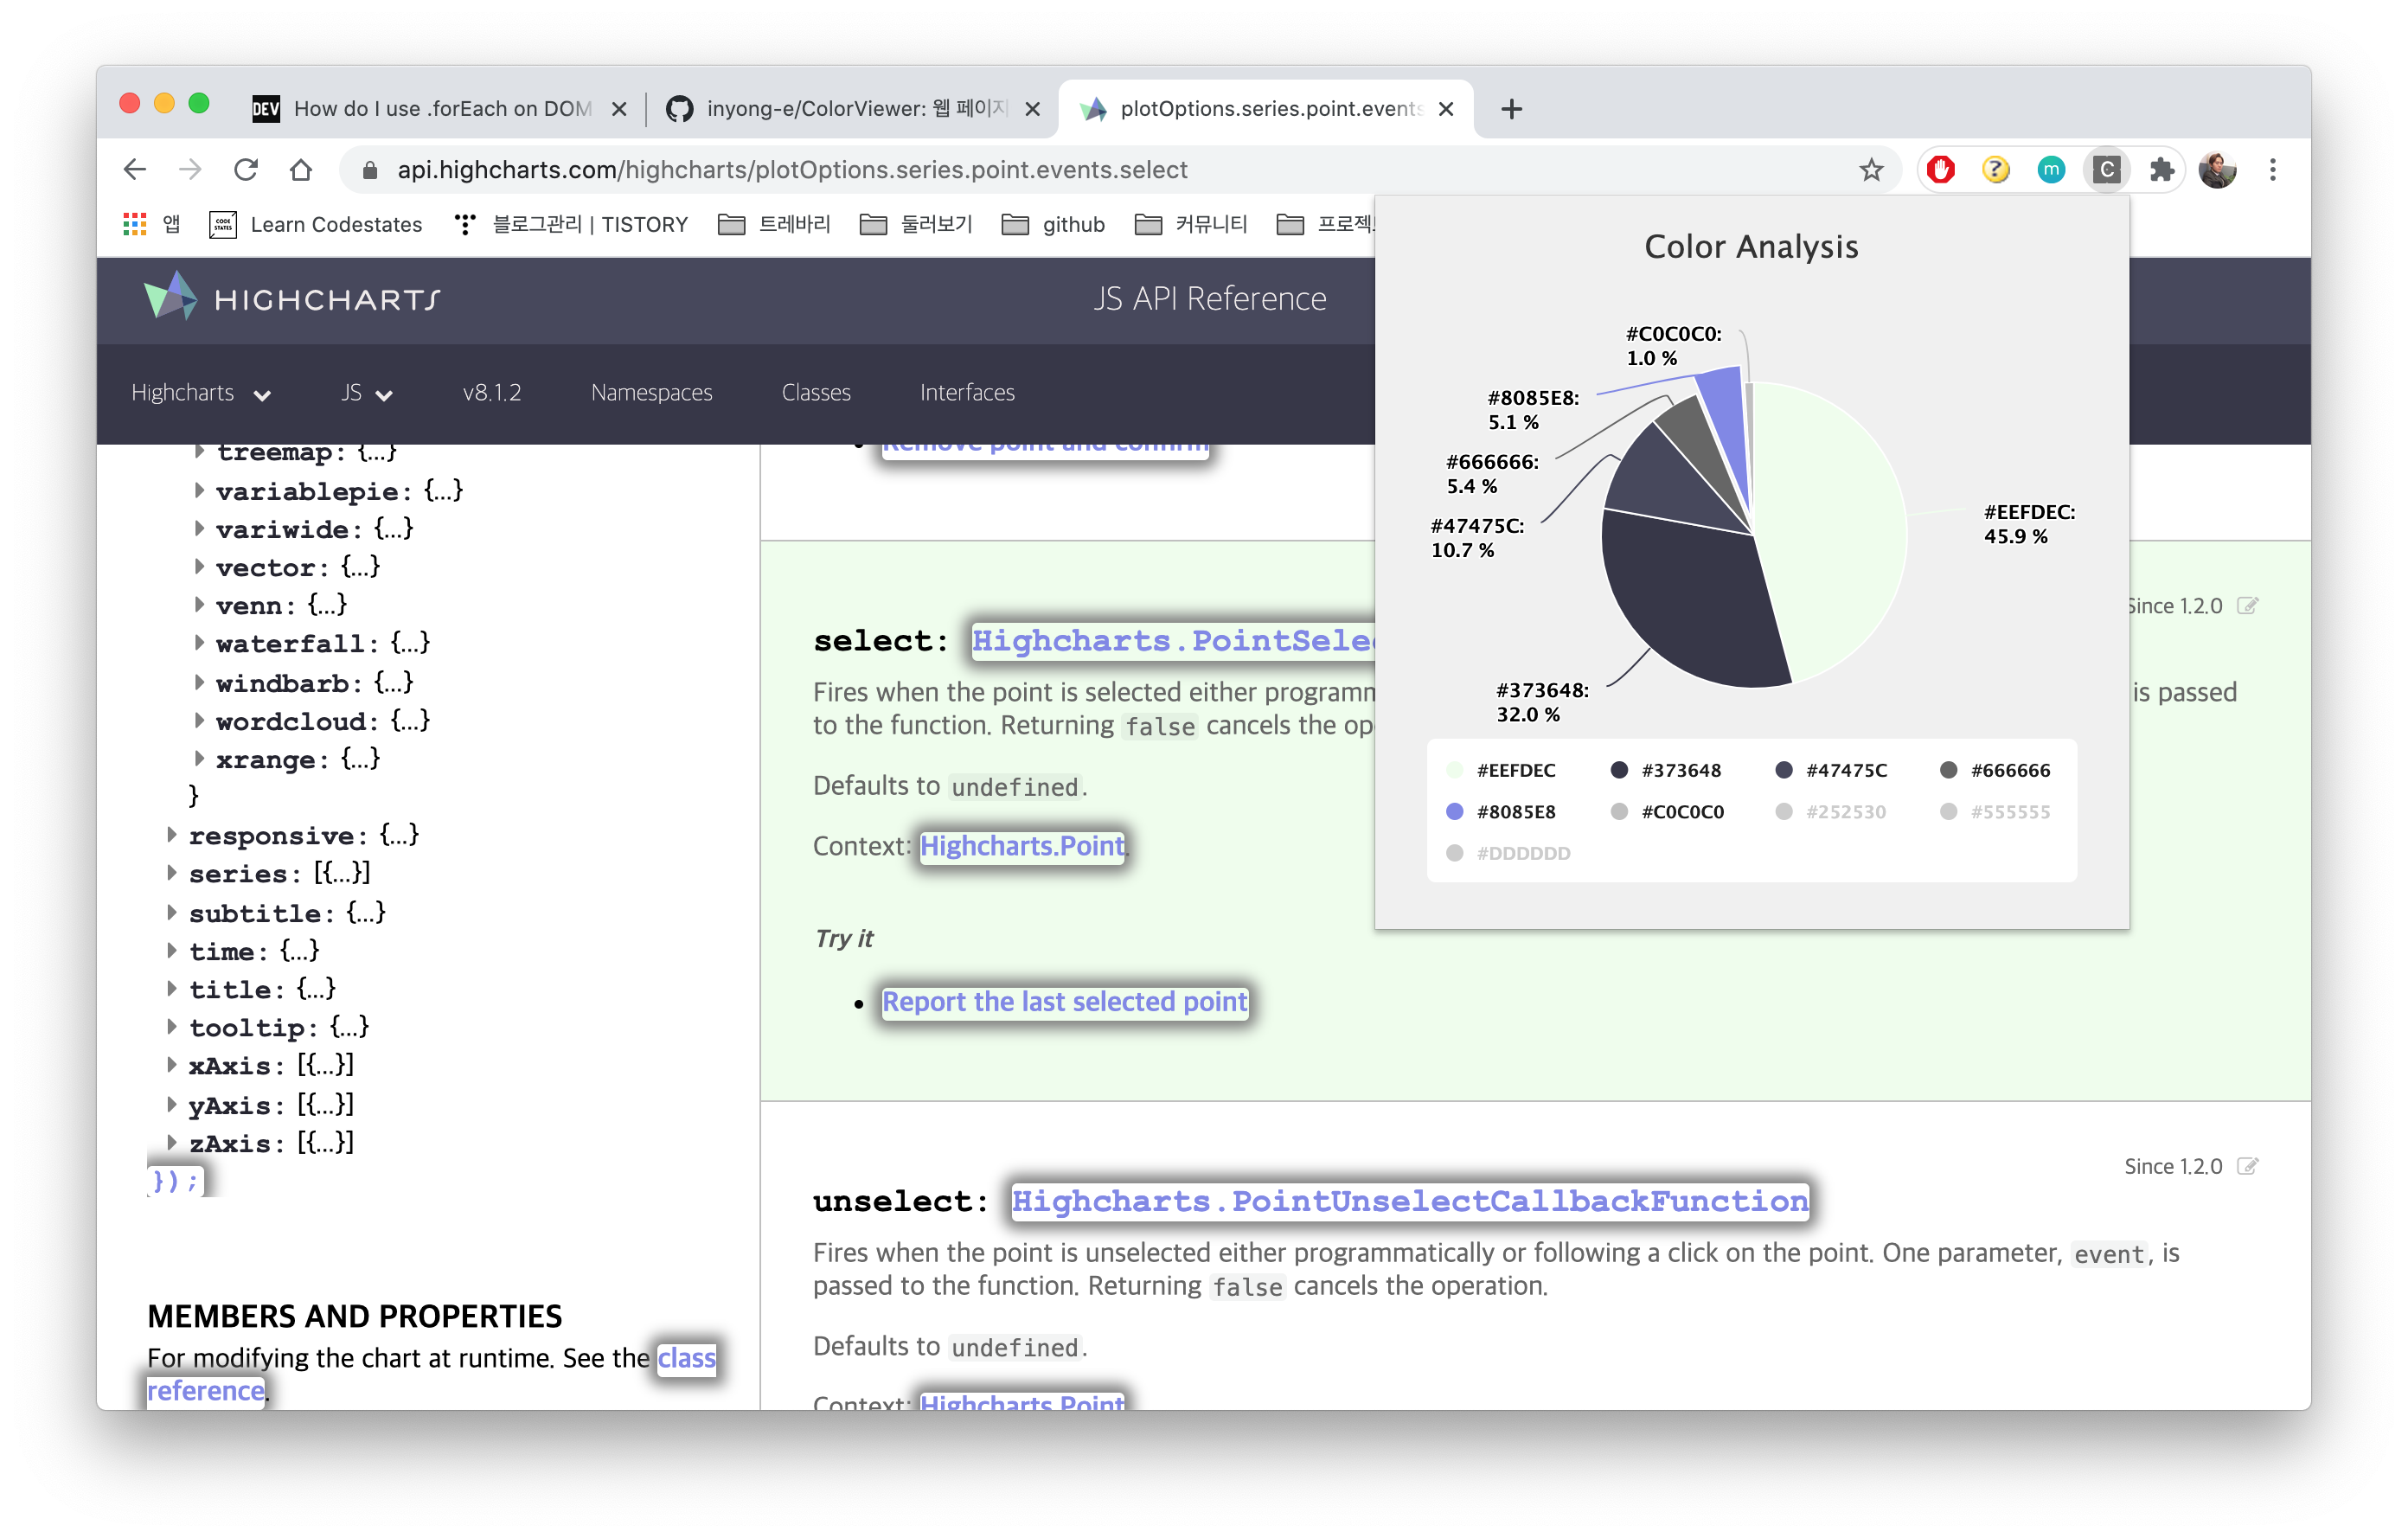Expand the variablepie tree node
This screenshot has height=1538, width=2408.
[x=199, y=490]
